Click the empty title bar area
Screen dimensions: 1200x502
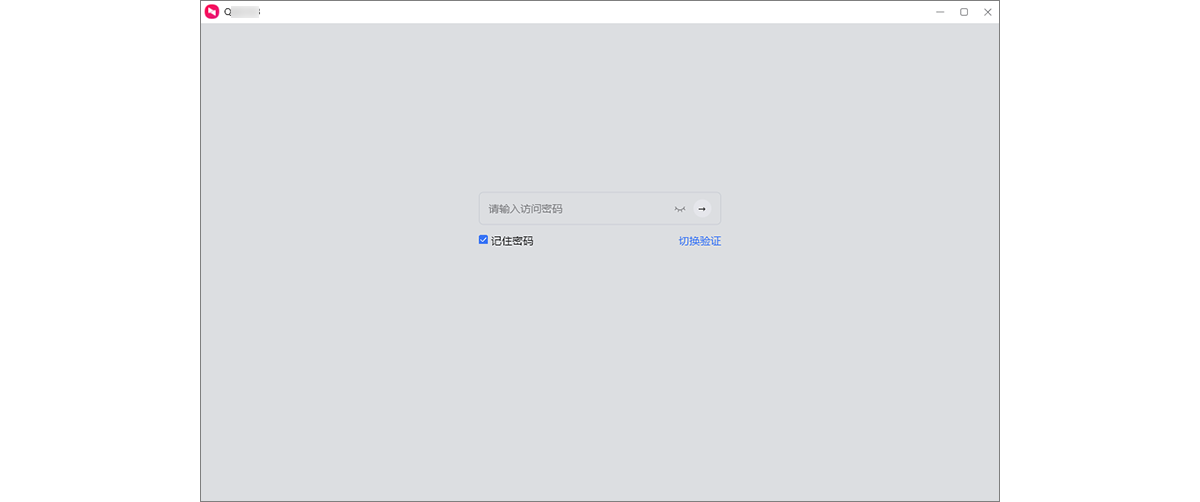[x=600, y=12]
